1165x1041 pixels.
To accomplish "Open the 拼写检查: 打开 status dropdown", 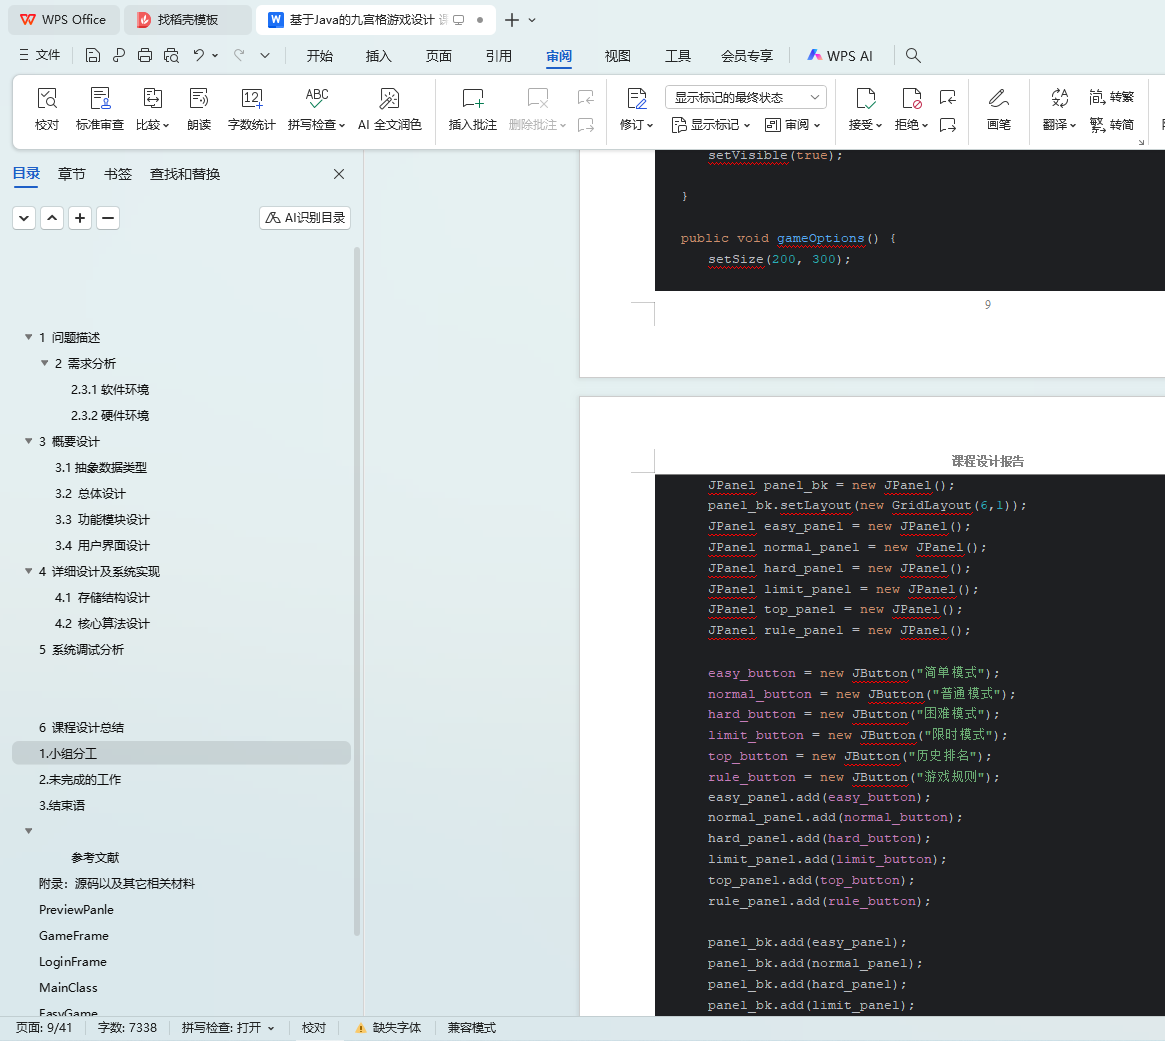I will point(228,1028).
